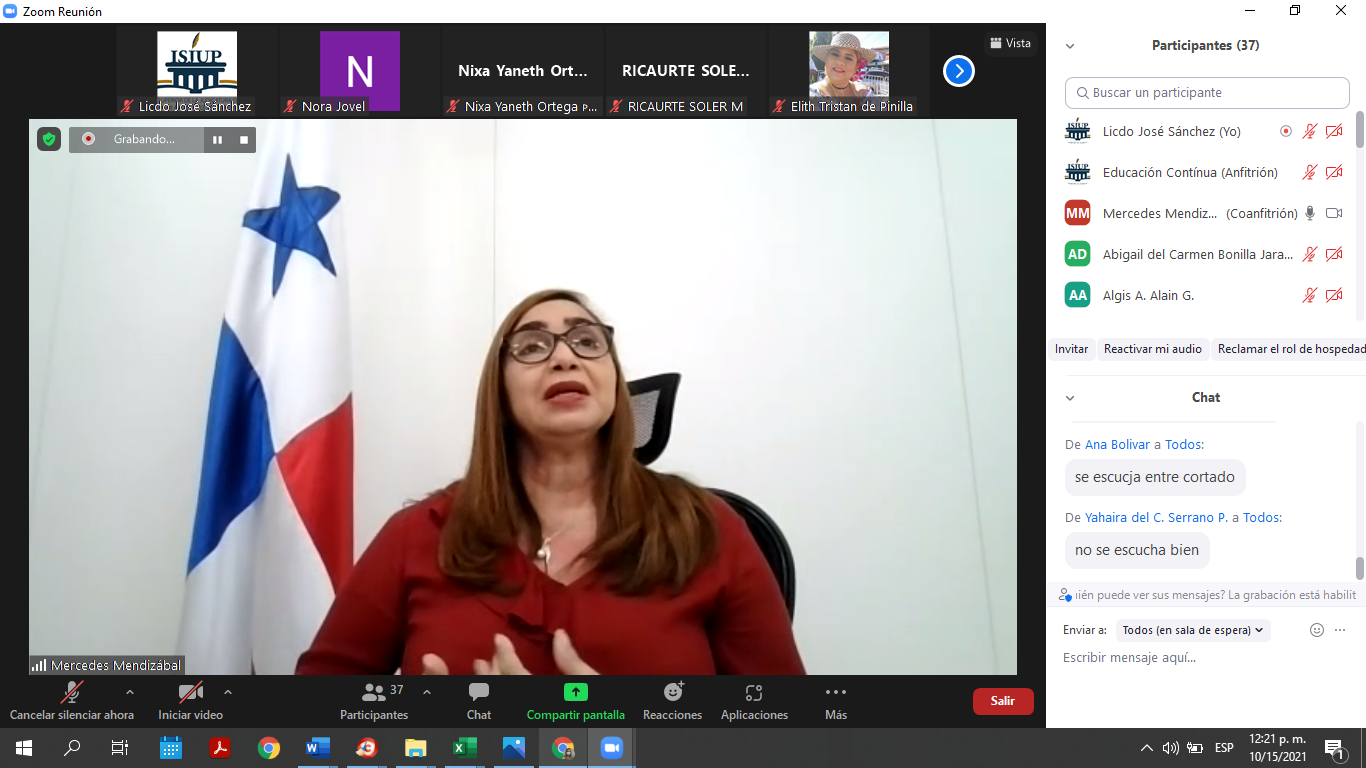Image resolution: width=1366 pixels, height=768 pixels.
Task: Open the chat emoji picker
Action: coord(1317,630)
